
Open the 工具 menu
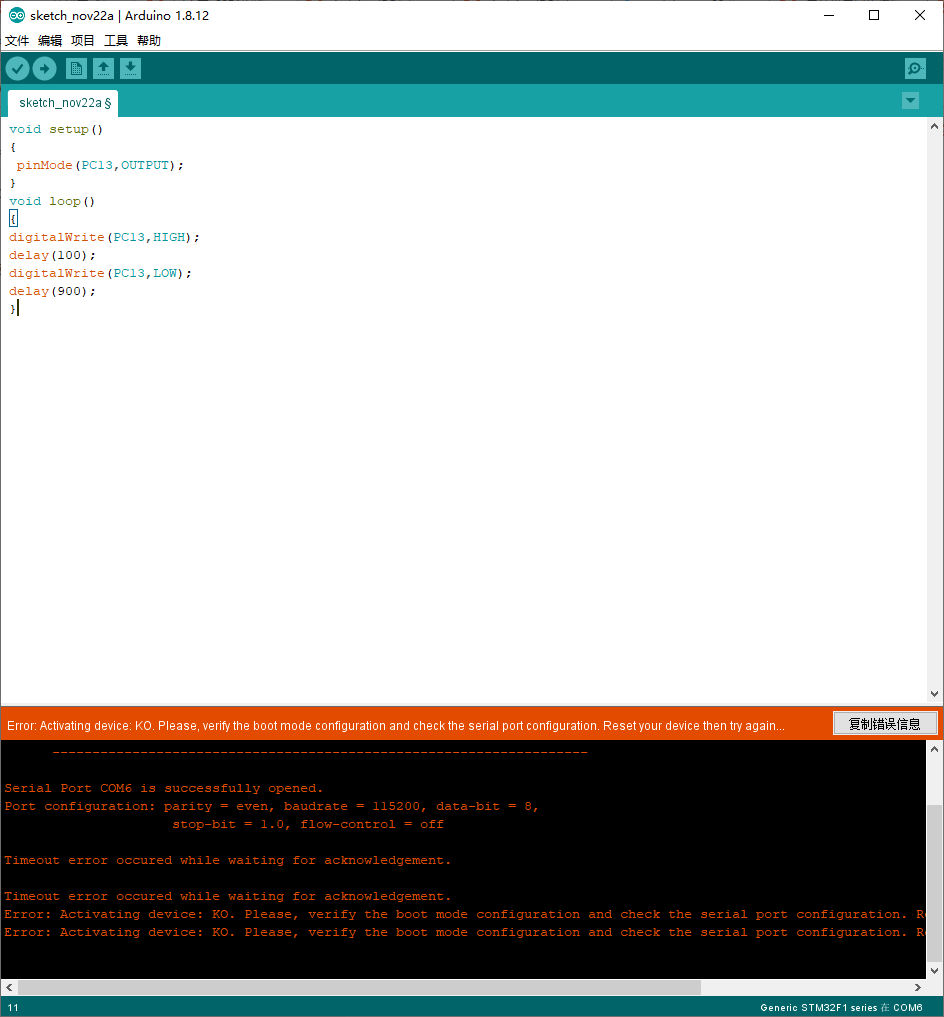point(114,40)
